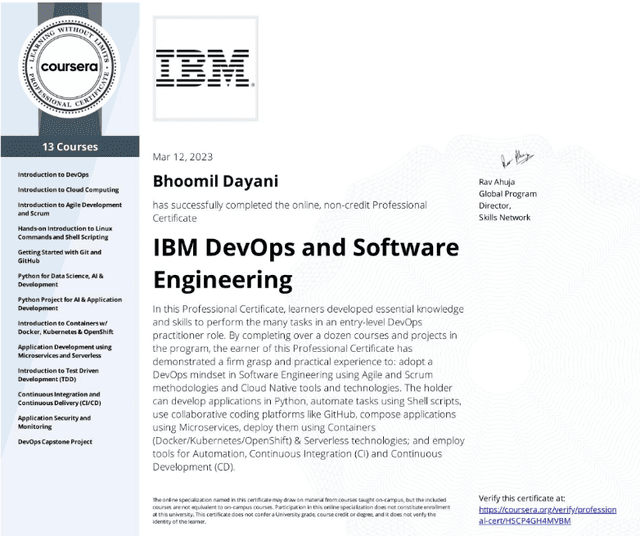Image resolution: width=640 pixels, height=536 pixels.
Task: Select 'Introduction to DevOps' course entry
Action: pyautogui.click(x=53, y=174)
